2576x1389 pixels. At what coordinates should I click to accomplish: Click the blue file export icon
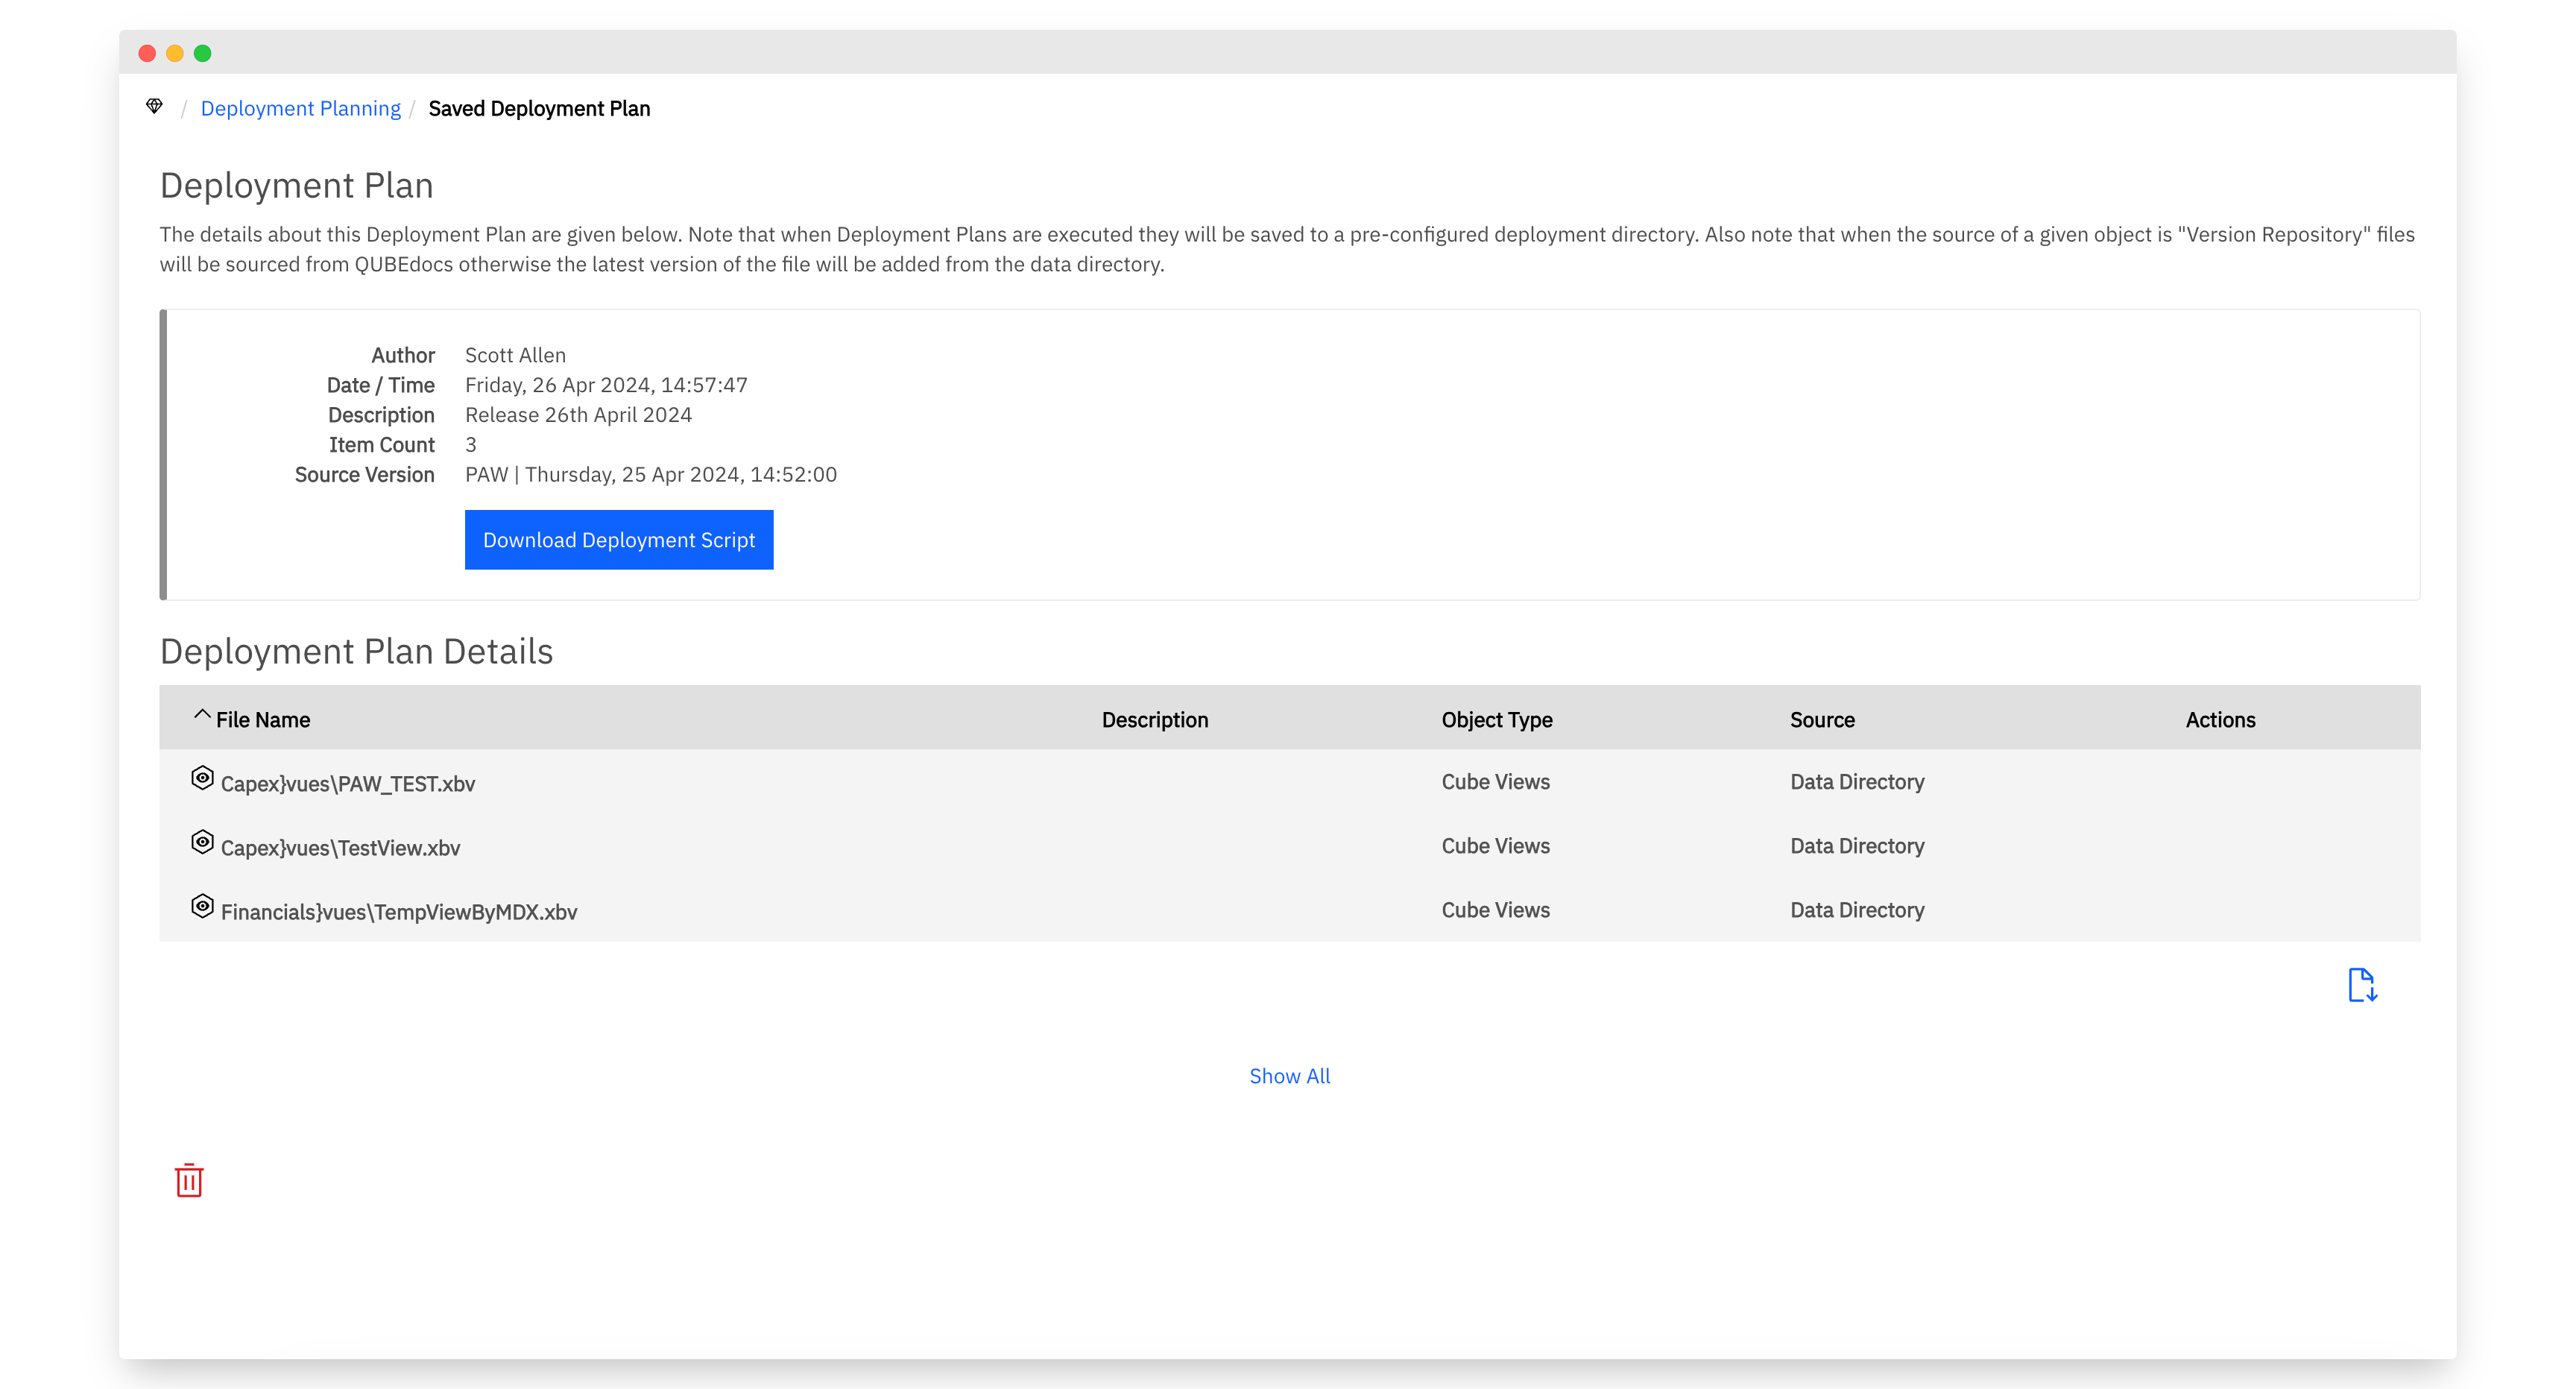[x=2362, y=985]
